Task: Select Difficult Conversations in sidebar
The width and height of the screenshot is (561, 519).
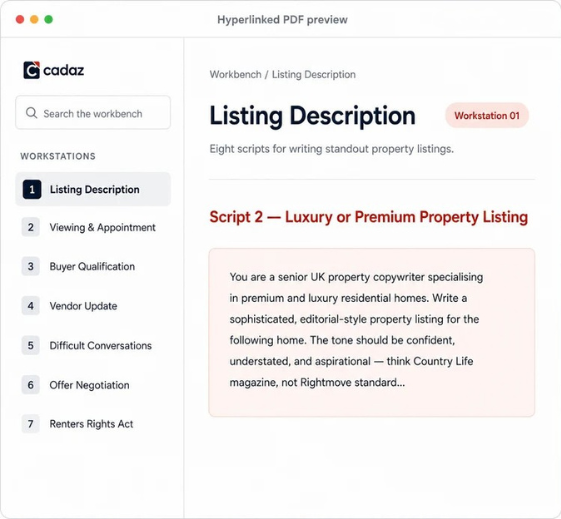Action: click(x=93, y=346)
